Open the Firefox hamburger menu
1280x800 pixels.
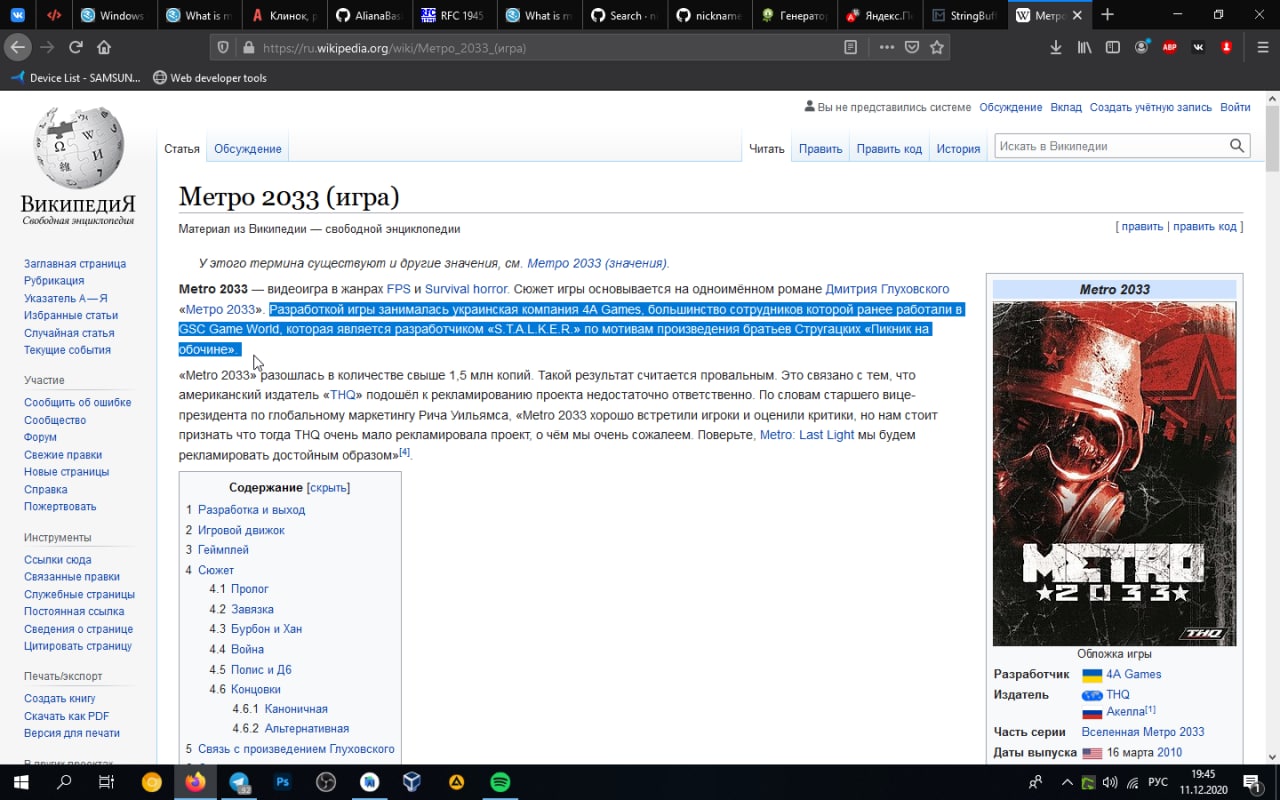tap(1263, 47)
